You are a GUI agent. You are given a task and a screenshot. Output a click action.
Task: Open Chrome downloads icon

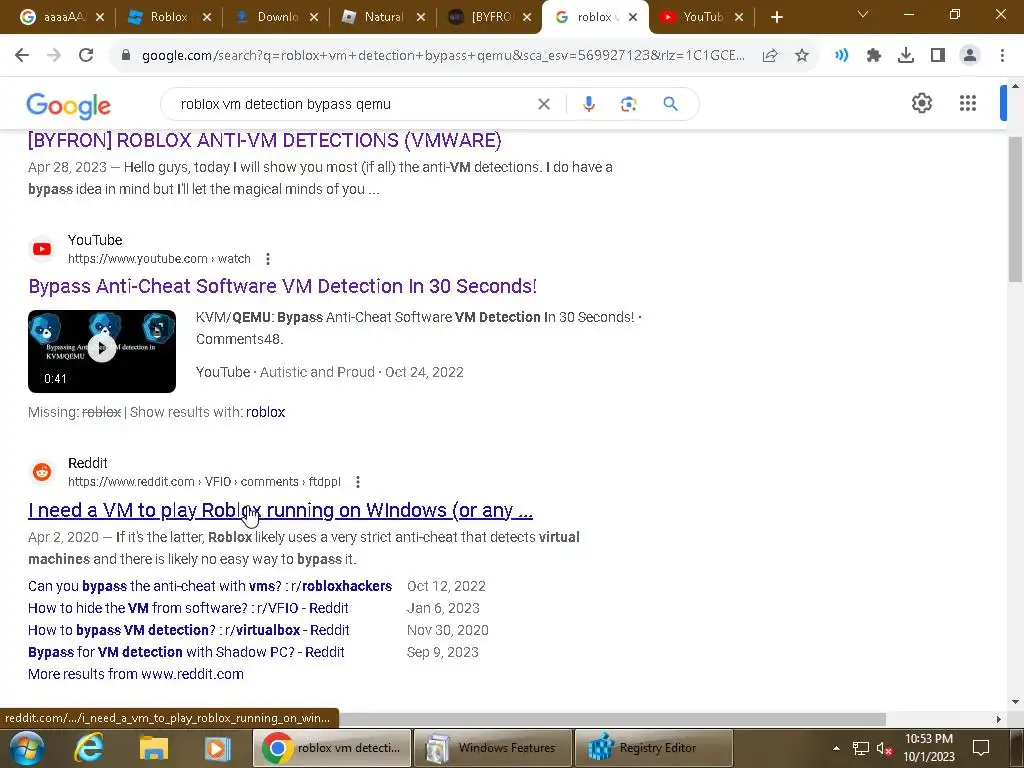point(906,56)
